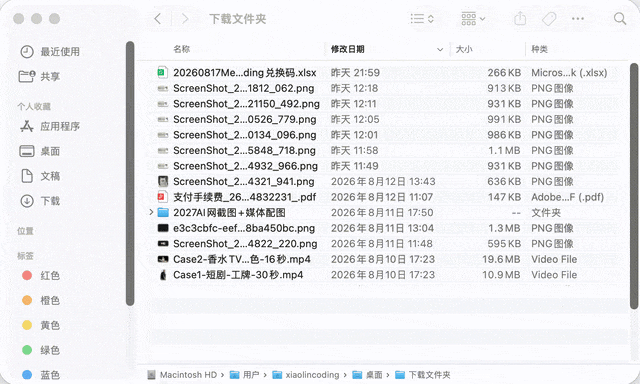Select 共享 in the sidebar
Viewport: 640px width, 384px height.
pyautogui.click(x=40, y=77)
